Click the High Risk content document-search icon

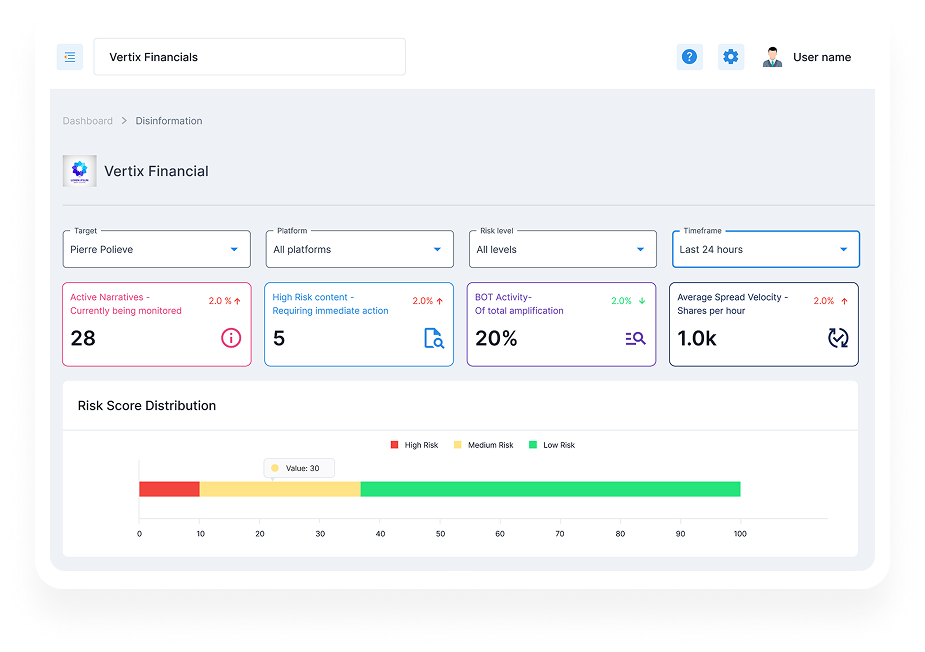point(434,338)
